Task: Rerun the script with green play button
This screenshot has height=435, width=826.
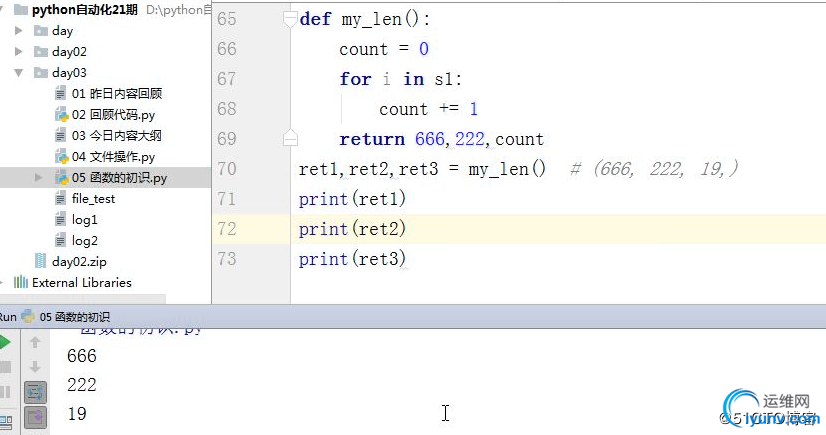Action: [4, 342]
